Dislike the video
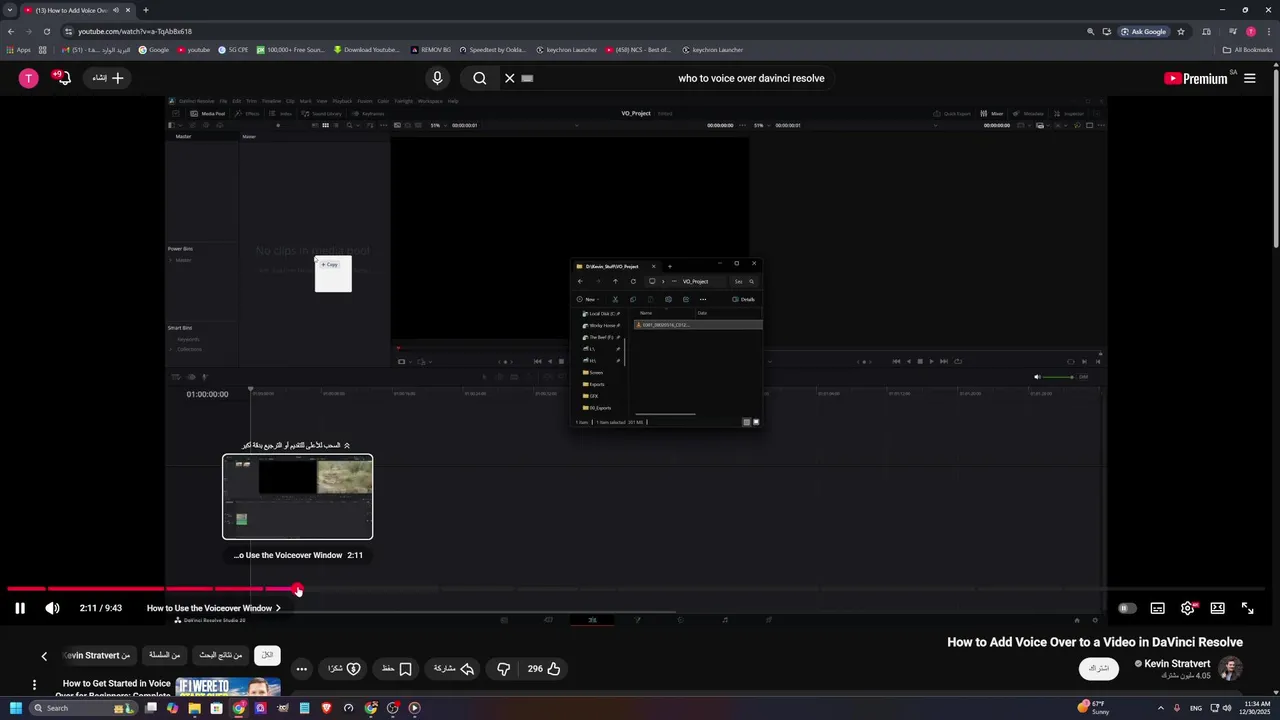Viewport: 1280px width, 720px height. tap(504, 668)
